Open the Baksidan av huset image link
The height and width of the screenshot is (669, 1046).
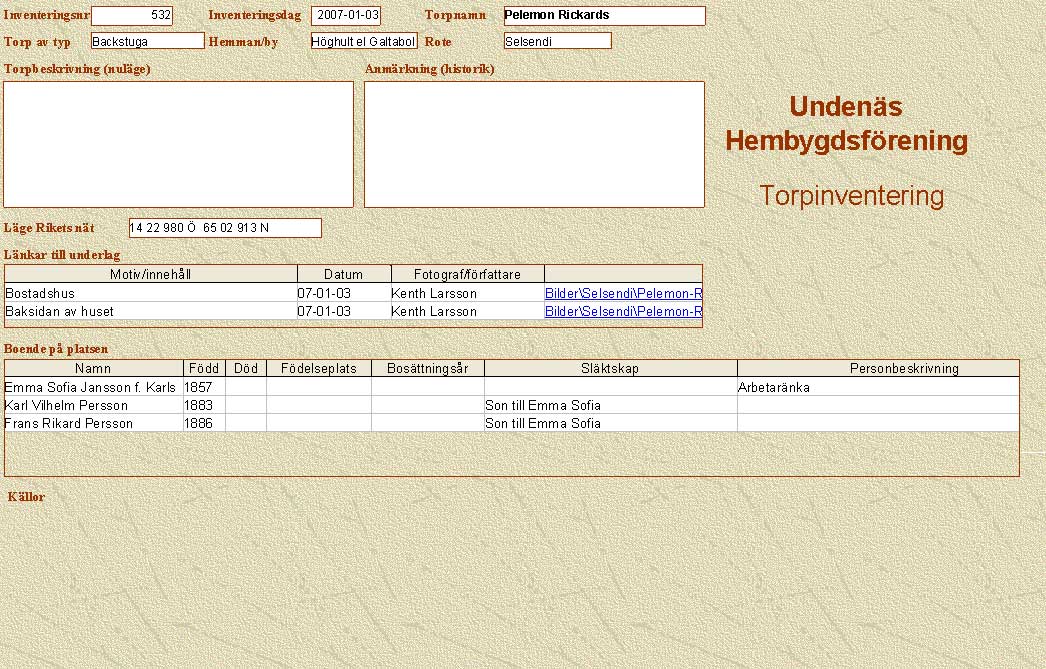point(623,311)
